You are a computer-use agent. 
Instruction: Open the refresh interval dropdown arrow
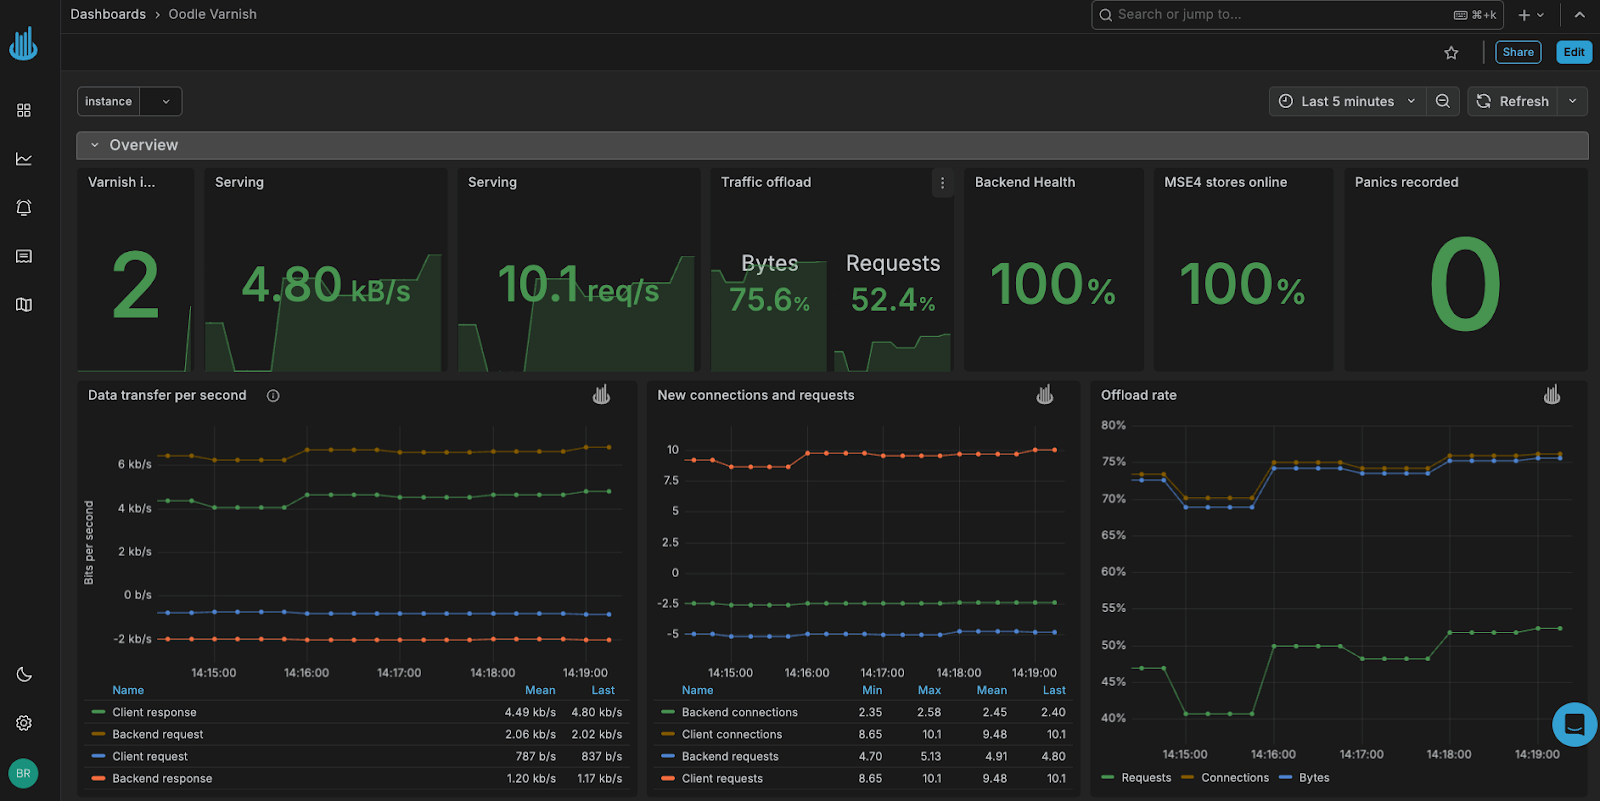[1572, 101]
